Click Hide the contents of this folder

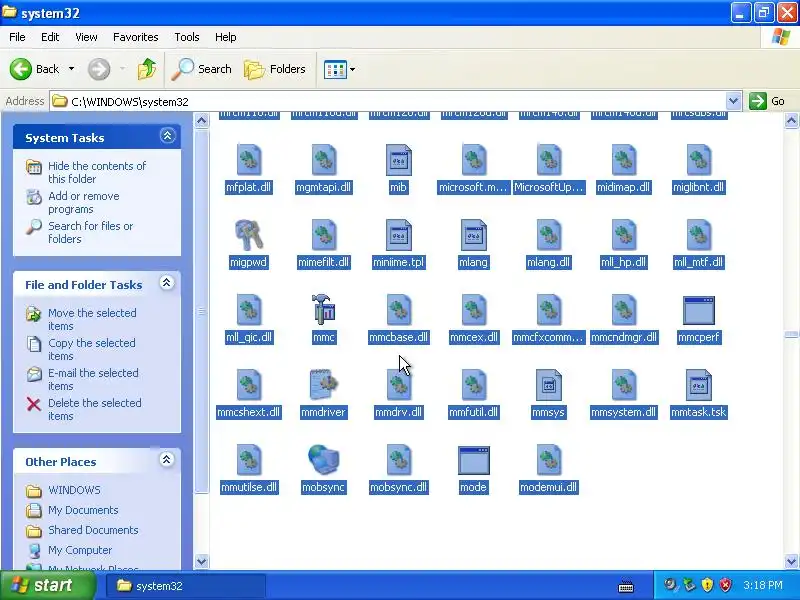click(97, 172)
